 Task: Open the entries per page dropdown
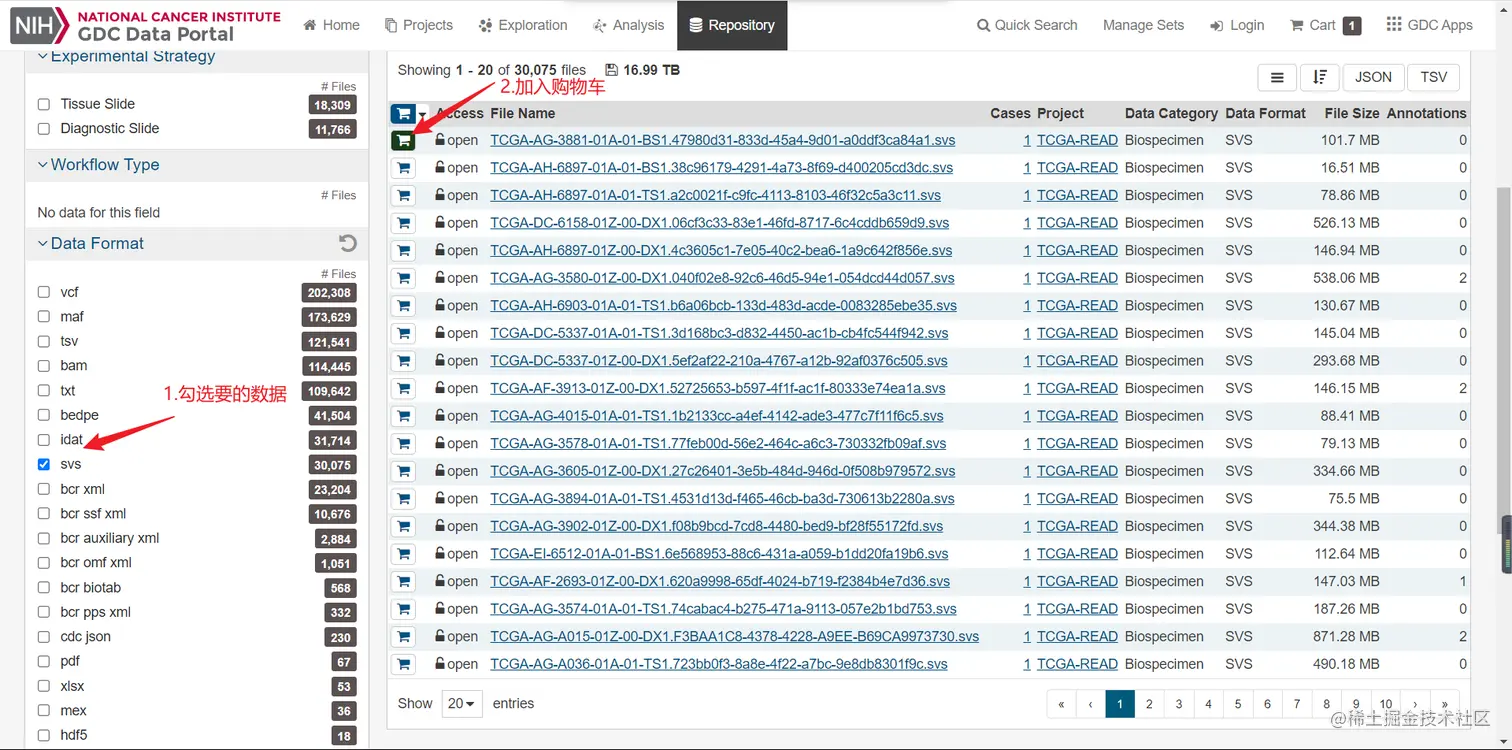(x=462, y=703)
